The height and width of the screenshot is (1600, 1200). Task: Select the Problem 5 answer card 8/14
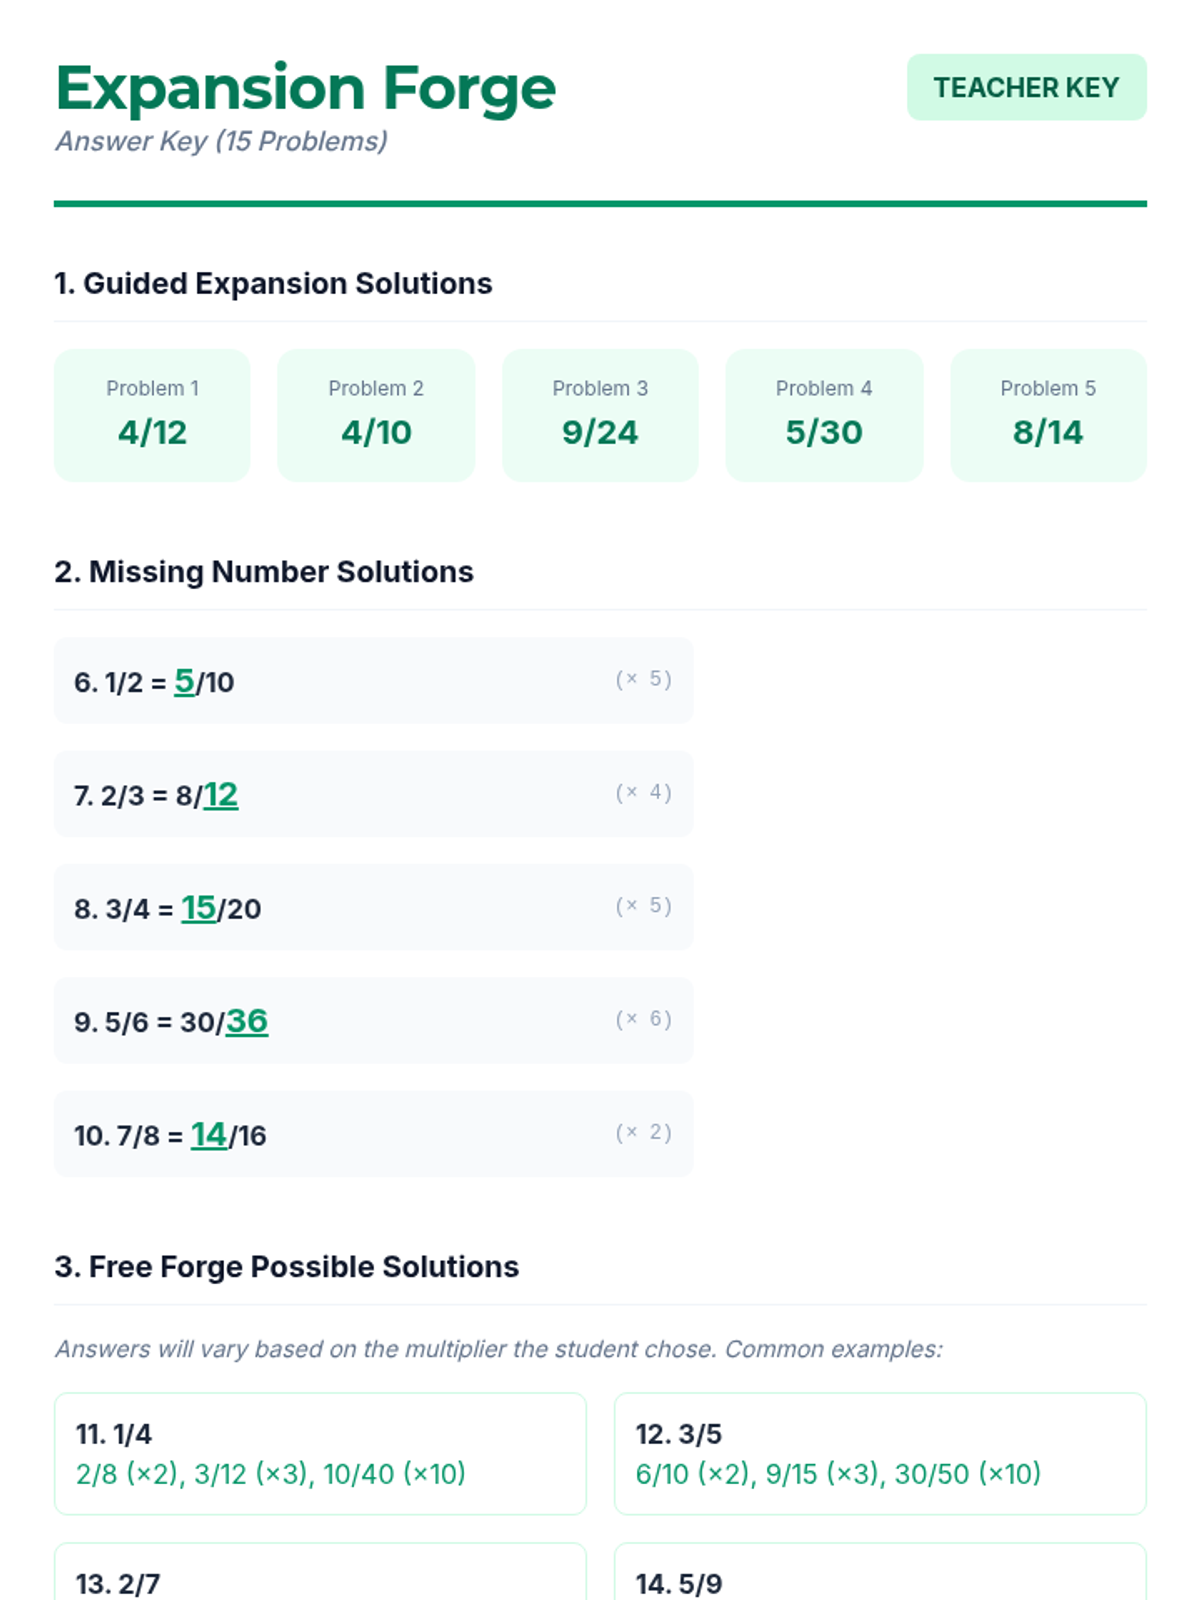(x=1048, y=415)
